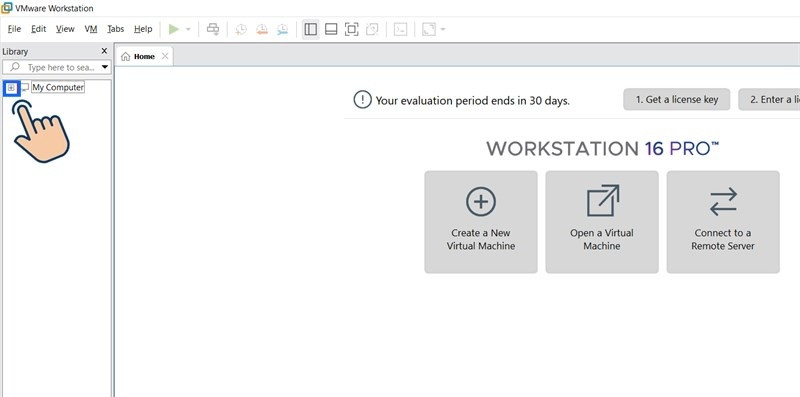800x397 pixels.
Task: Click '2. Enter a license key' button
Action: 769,100
